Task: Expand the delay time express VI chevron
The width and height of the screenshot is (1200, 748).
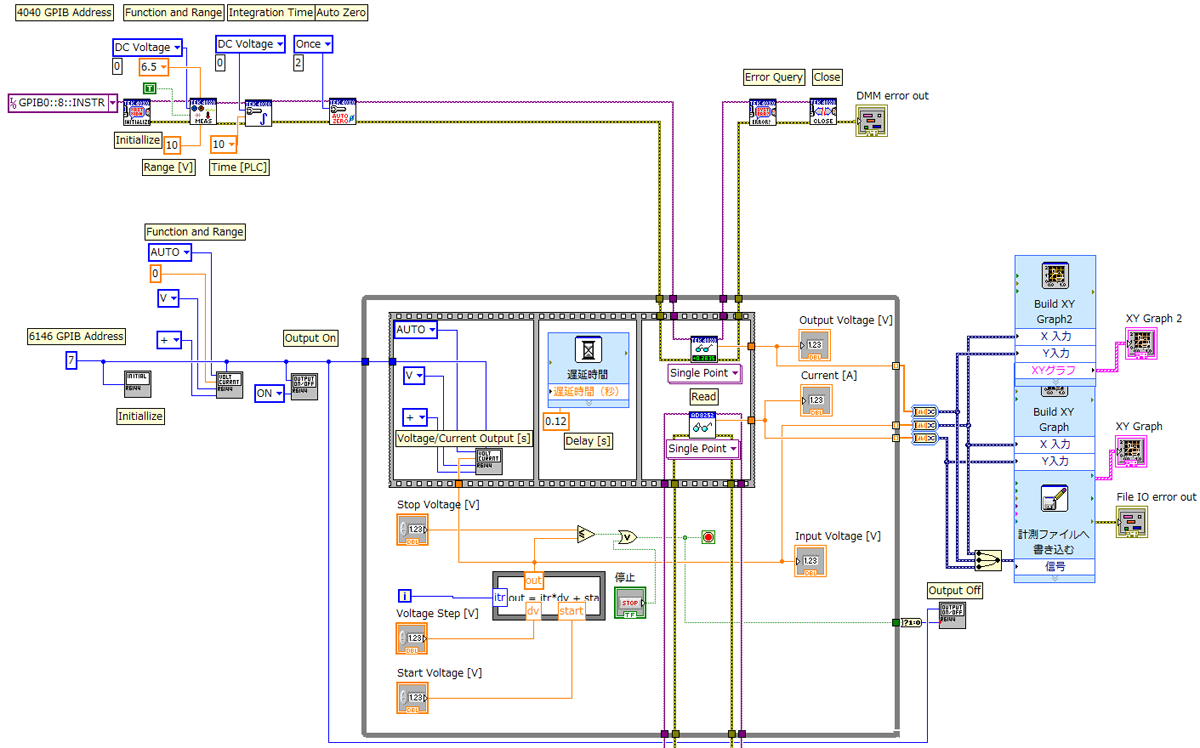Action: 588,403
